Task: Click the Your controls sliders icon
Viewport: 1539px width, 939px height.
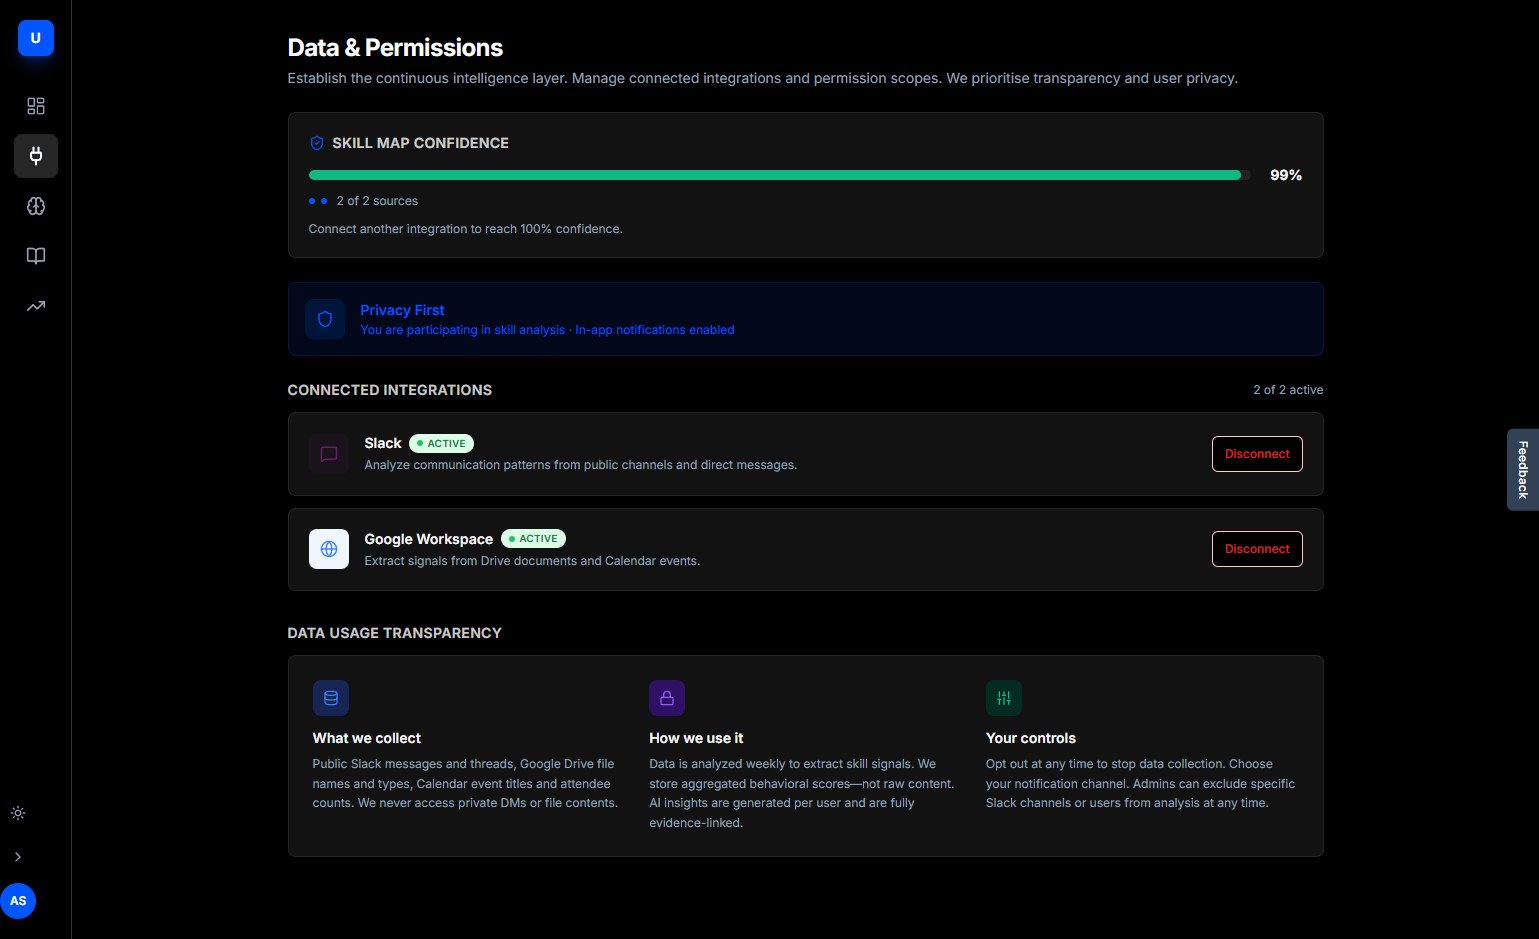Action: pos(1004,698)
